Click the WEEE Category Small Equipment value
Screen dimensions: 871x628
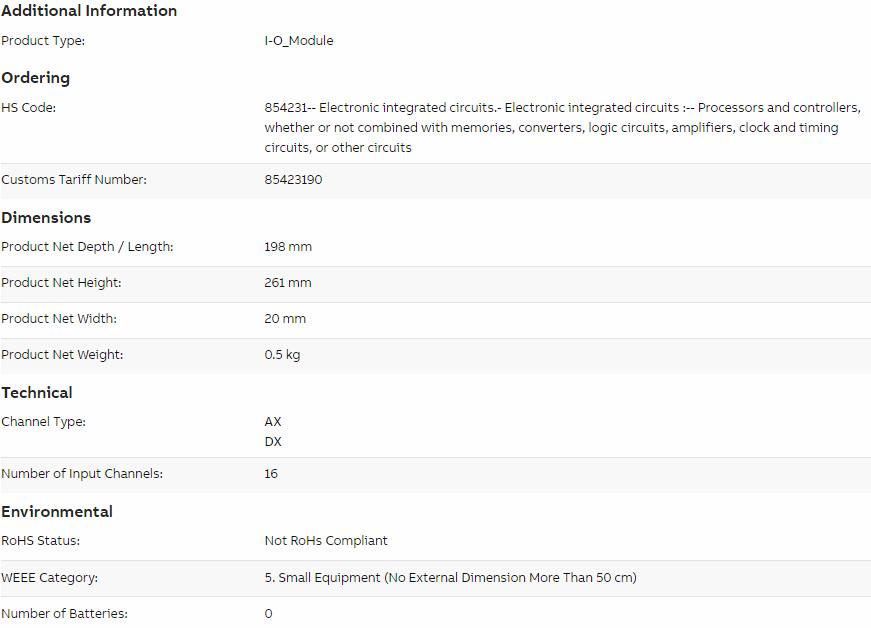point(450,577)
